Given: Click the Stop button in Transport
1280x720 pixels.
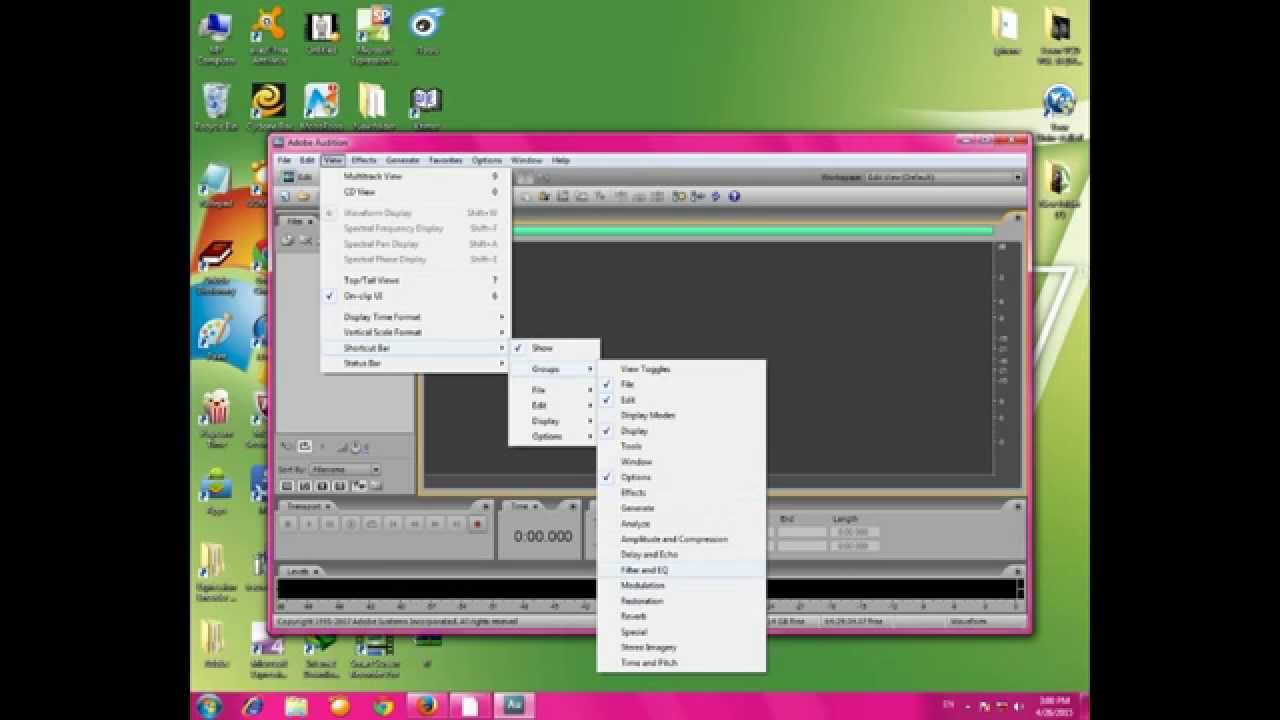Looking at the screenshot, I should coord(288,523).
